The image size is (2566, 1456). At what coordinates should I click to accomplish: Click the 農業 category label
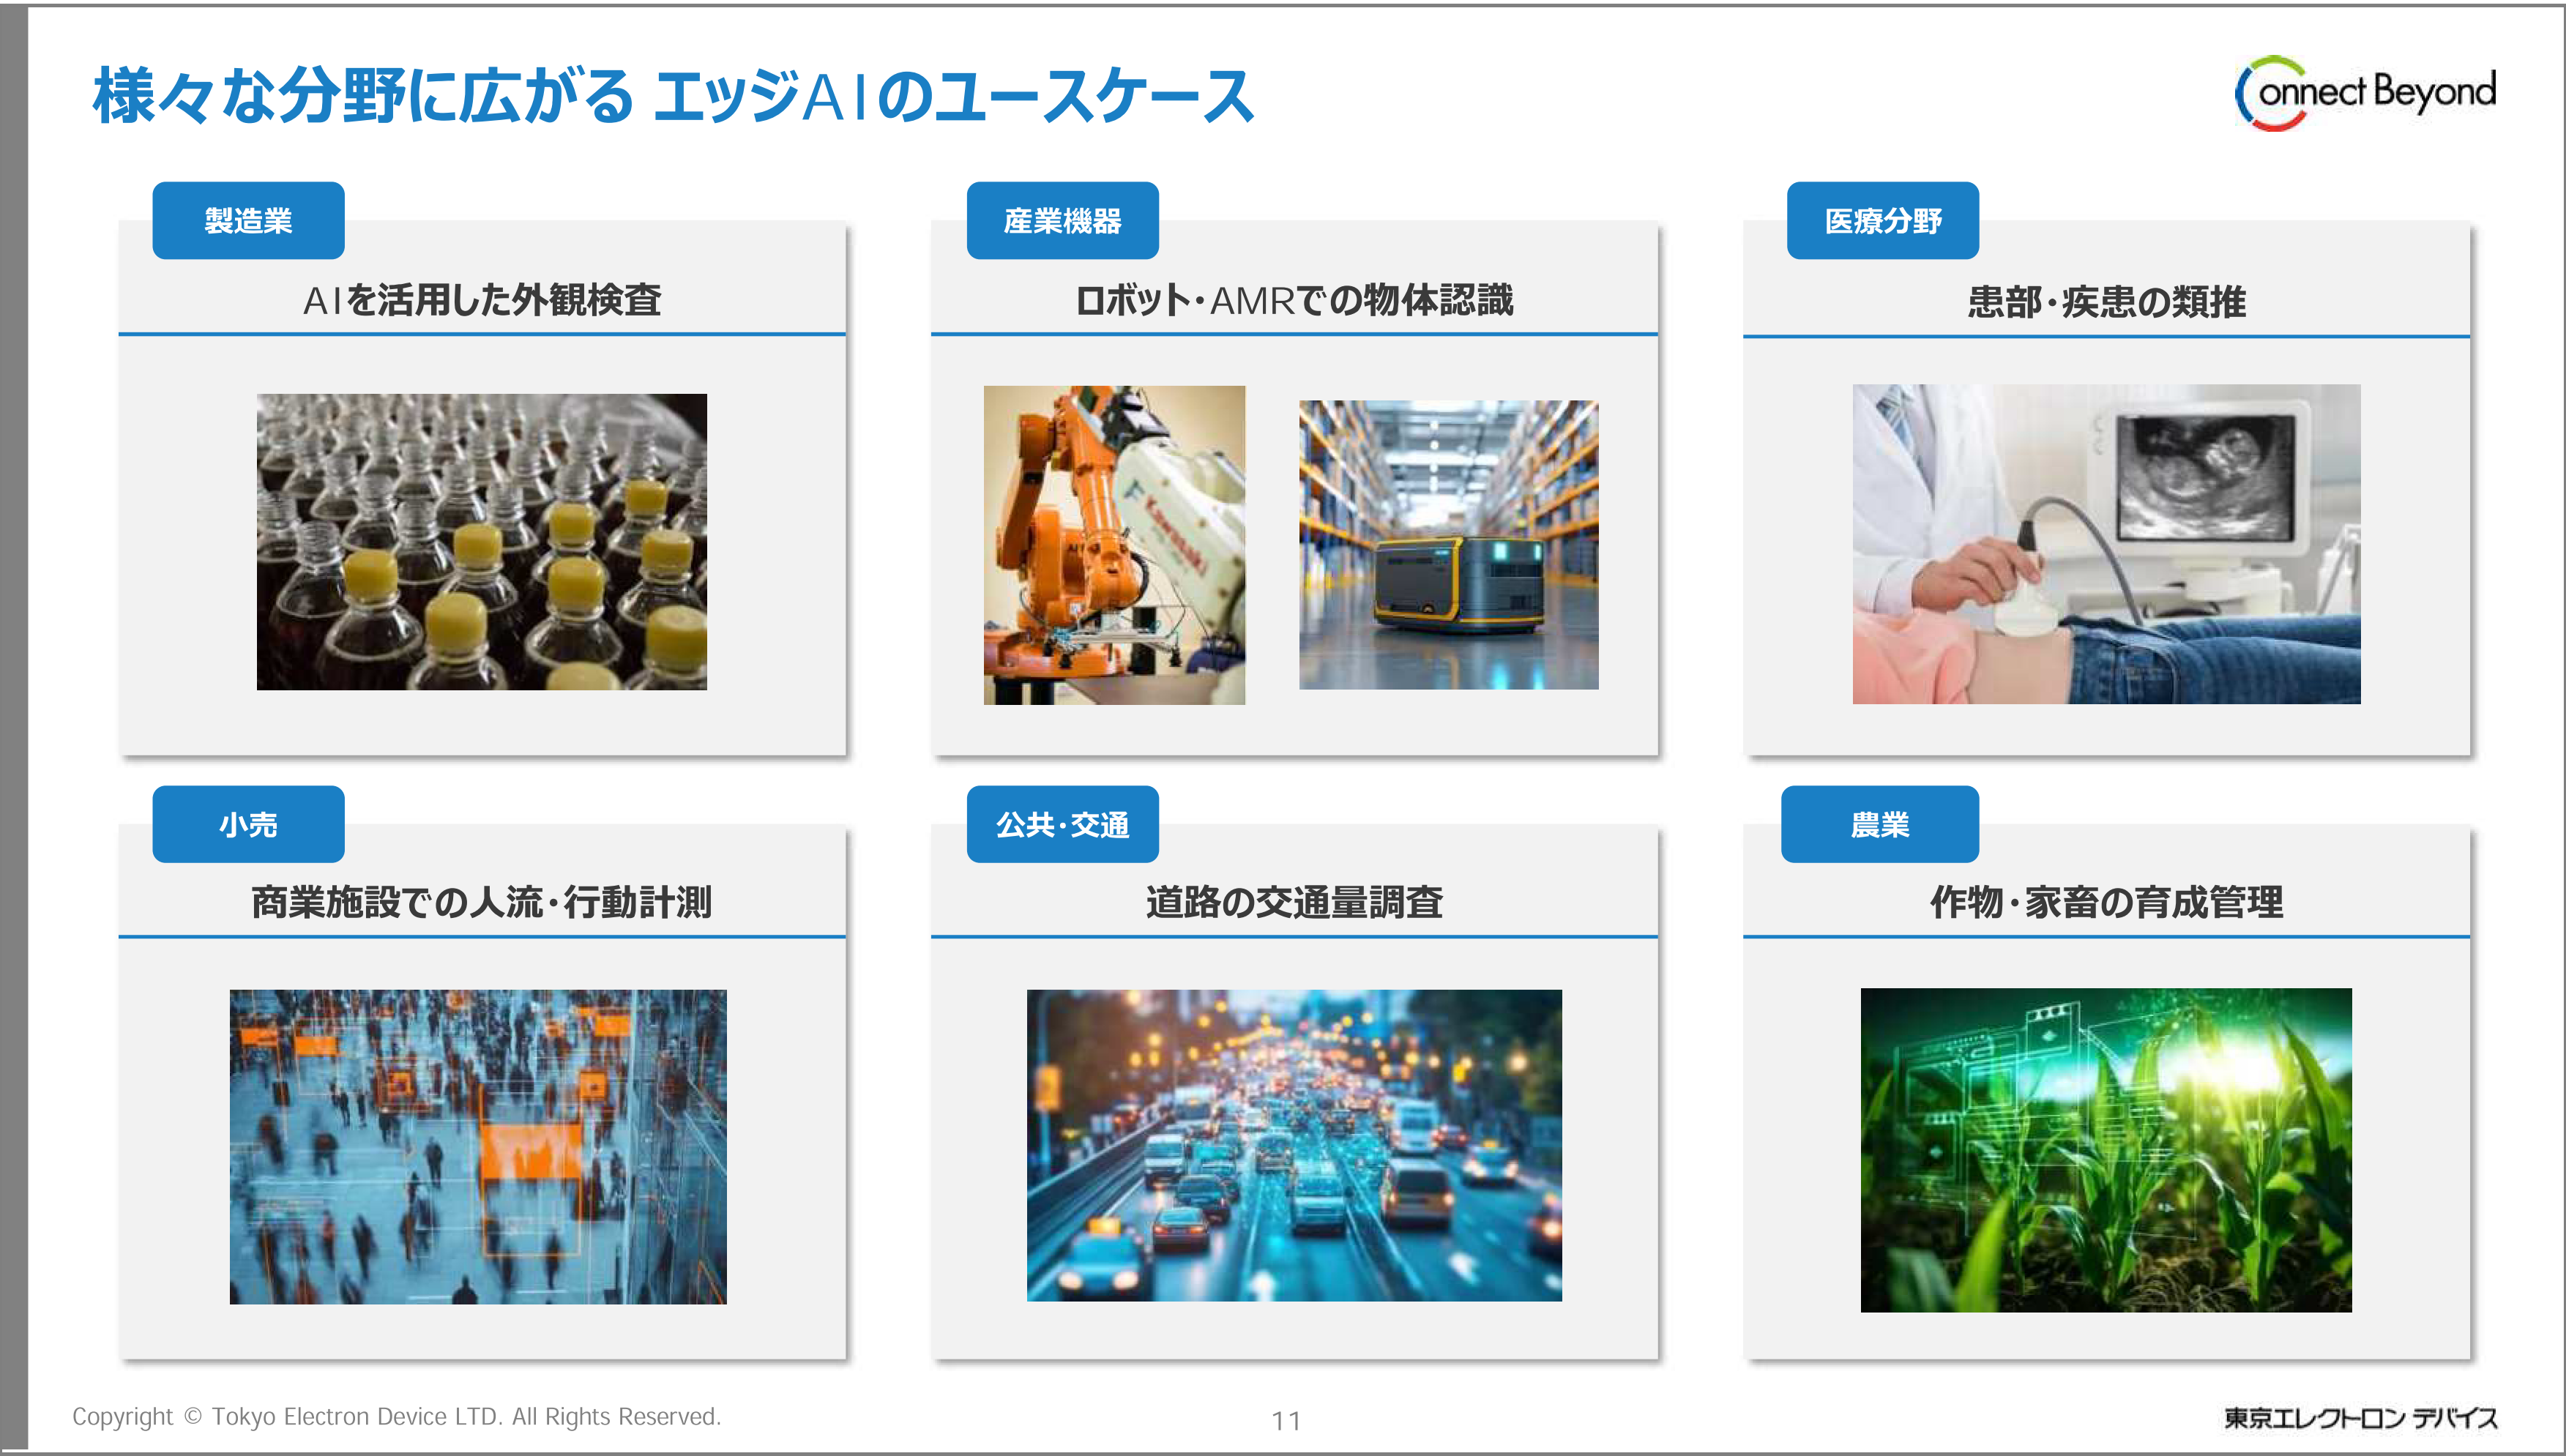tap(1879, 825)
